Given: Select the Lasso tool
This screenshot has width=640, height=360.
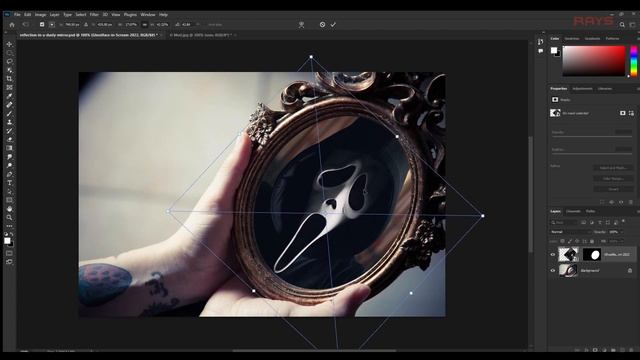Looking at the screenshot, I should pyautogui.click(x=9, y=61).
